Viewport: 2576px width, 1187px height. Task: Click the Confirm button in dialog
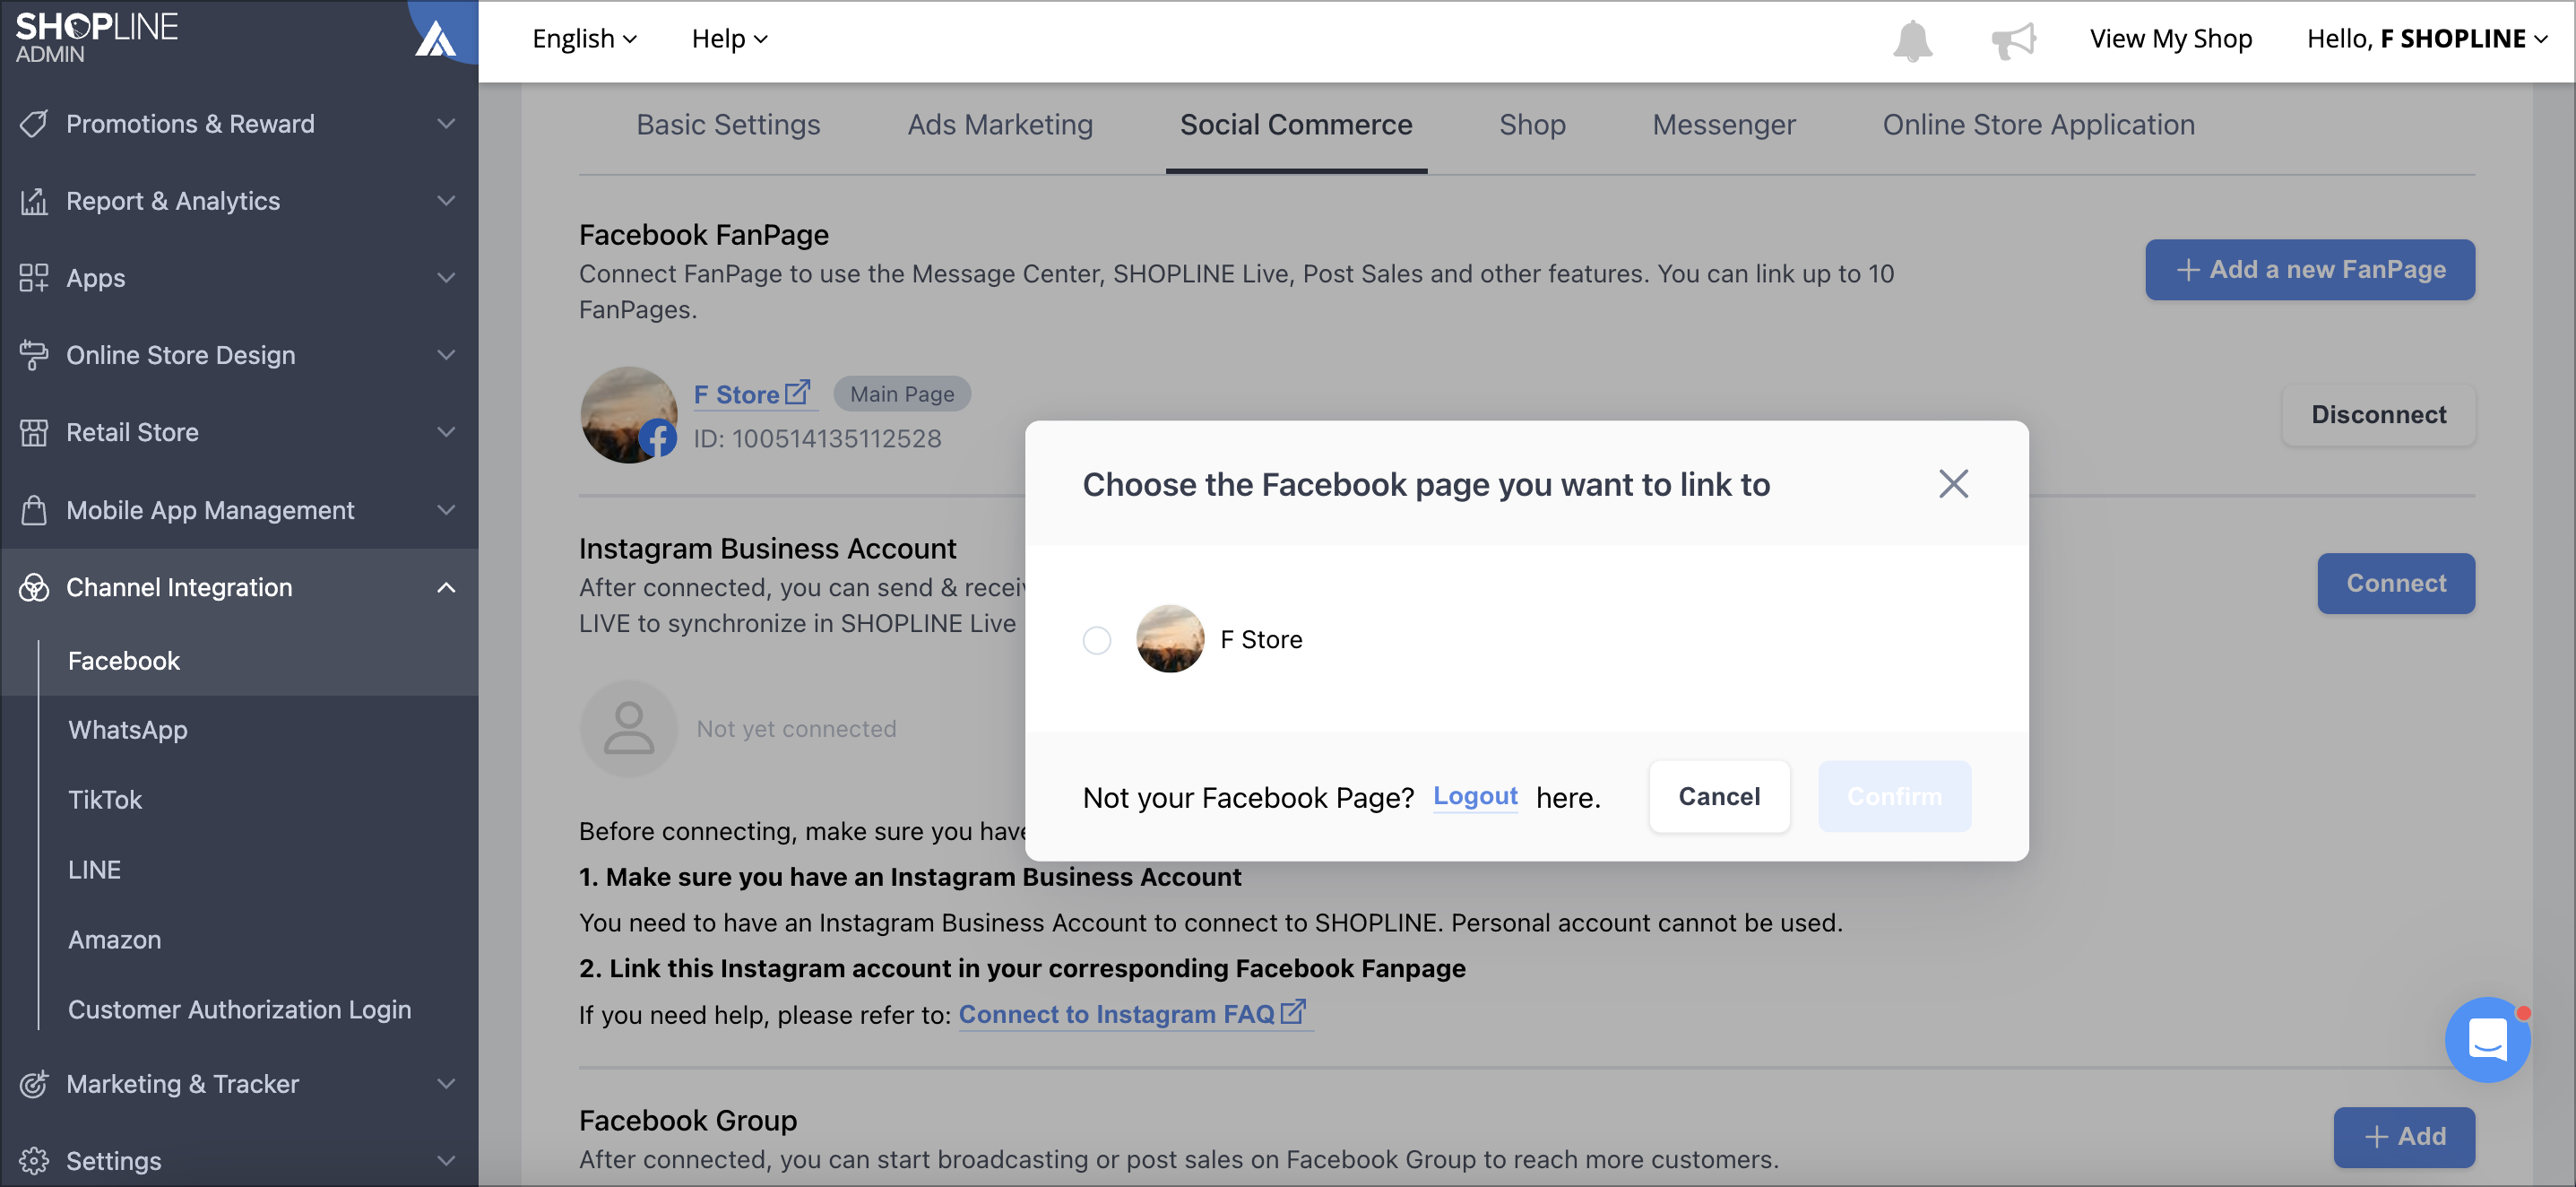(x=1894, y=796)
